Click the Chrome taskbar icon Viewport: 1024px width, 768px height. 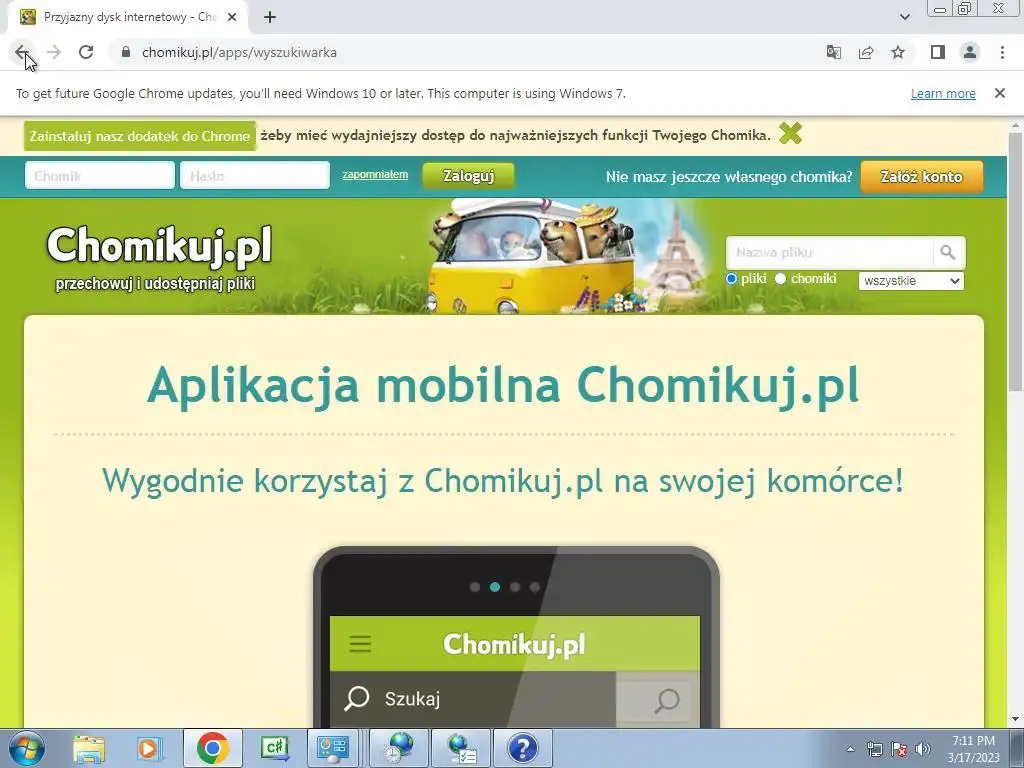point(212,748)
